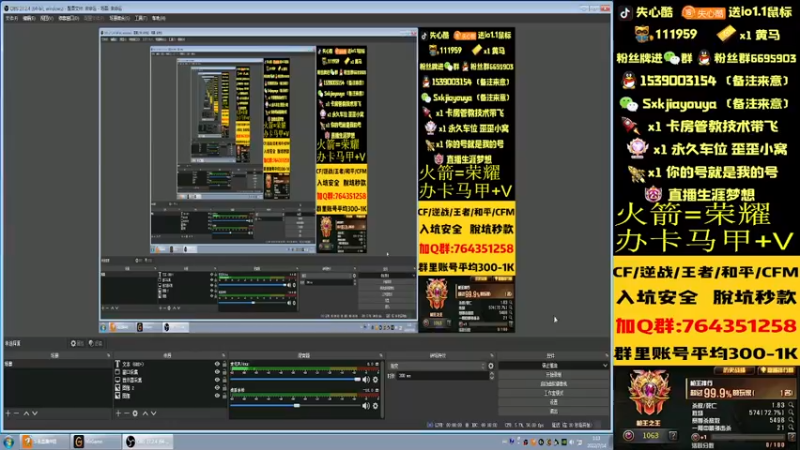Image resolution: width=800 pixels, height=450 pixels.
Task: Open settings gear of second audio mixer channel
Action: (x=376, y=406)
